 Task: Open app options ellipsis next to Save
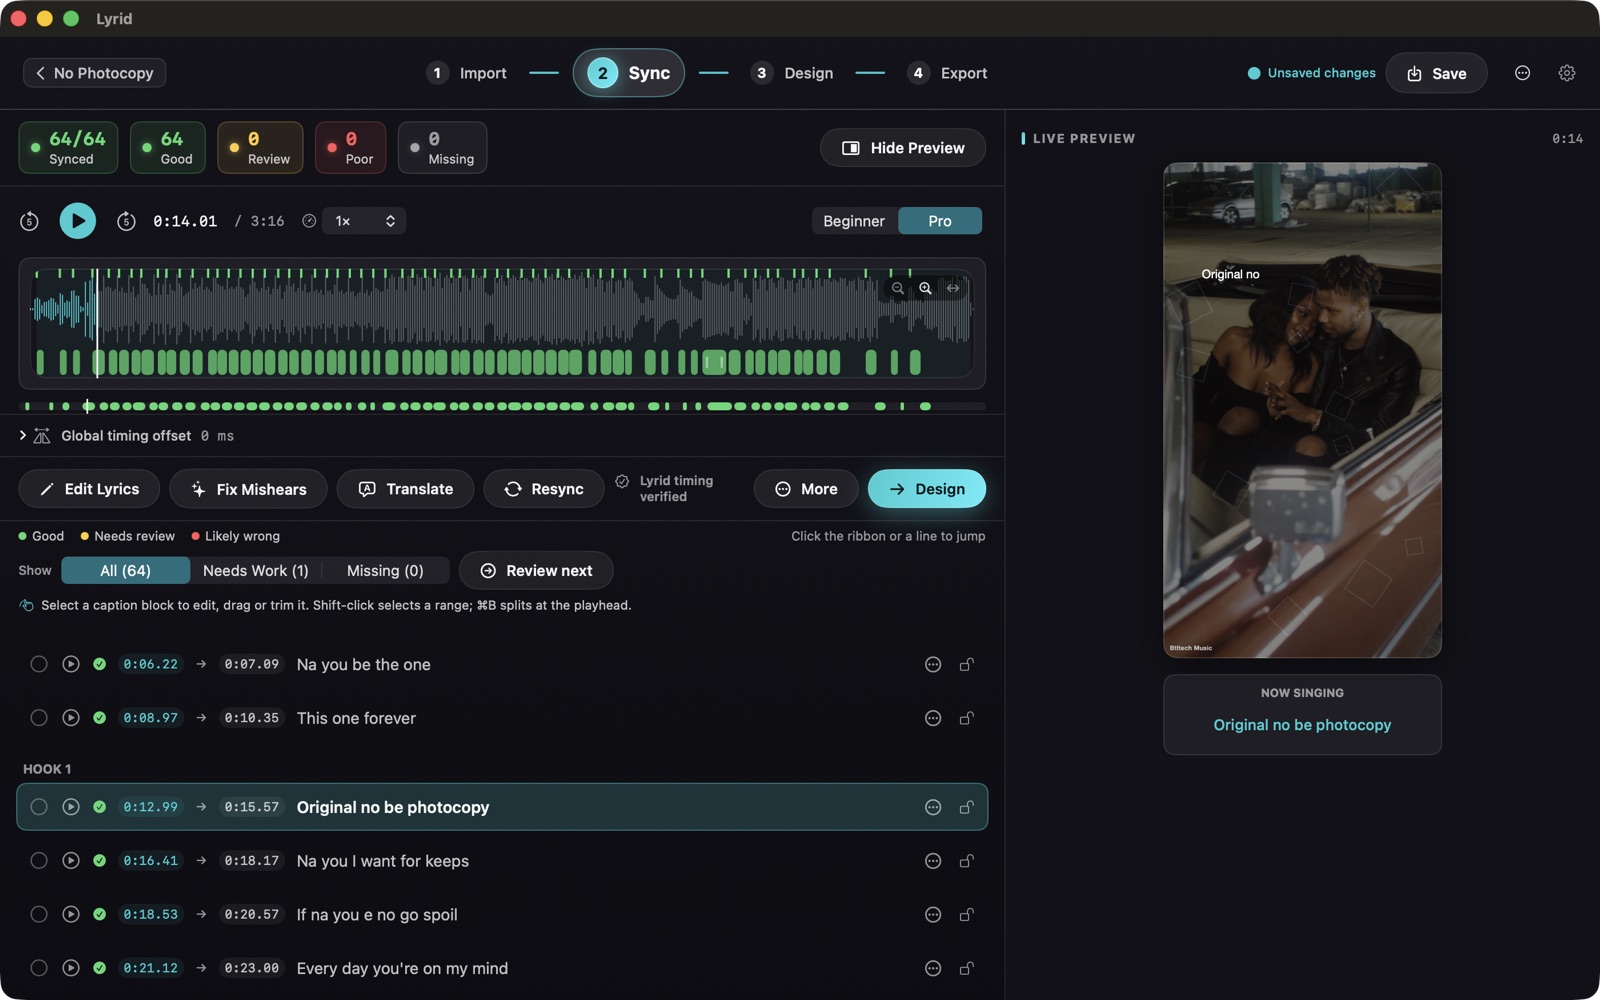pyautogui.click(x=1522, y=73)
